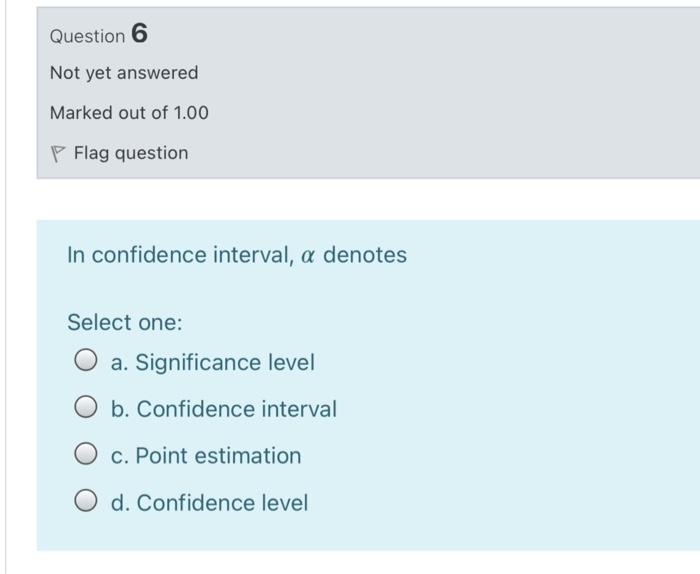Click the 'Select one:' prompt
Screen dimensions: 700x574
coord(125,322)
